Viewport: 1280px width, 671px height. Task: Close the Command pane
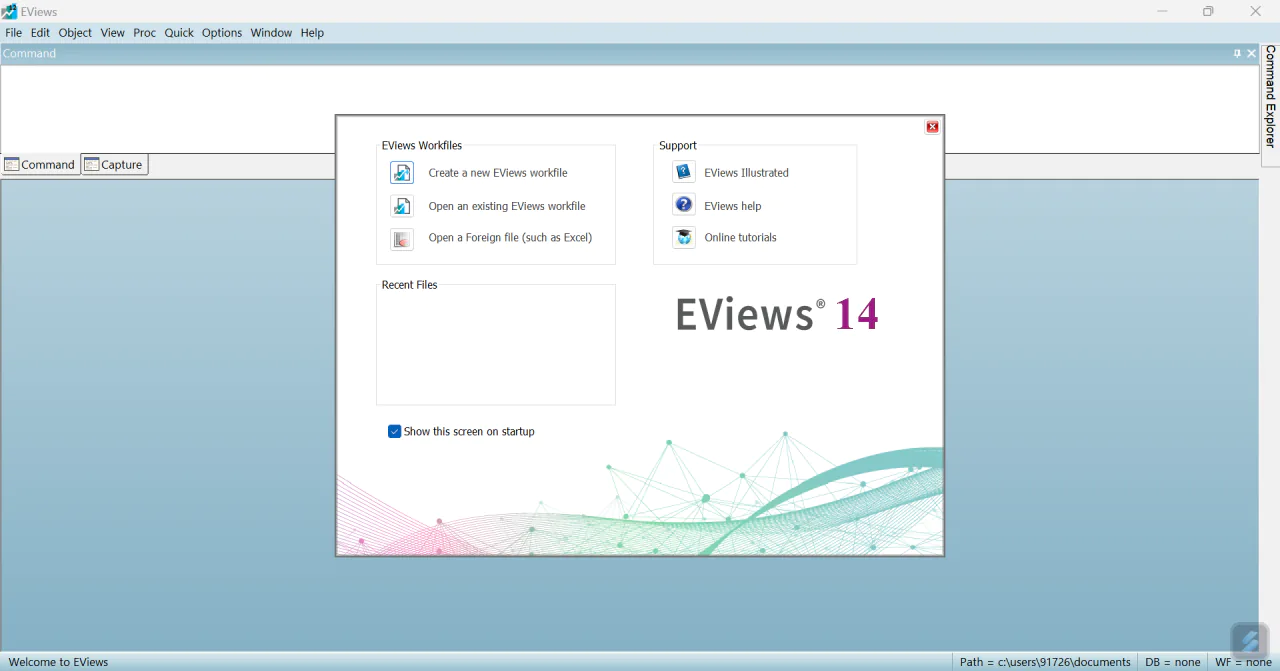[1251, 54]
